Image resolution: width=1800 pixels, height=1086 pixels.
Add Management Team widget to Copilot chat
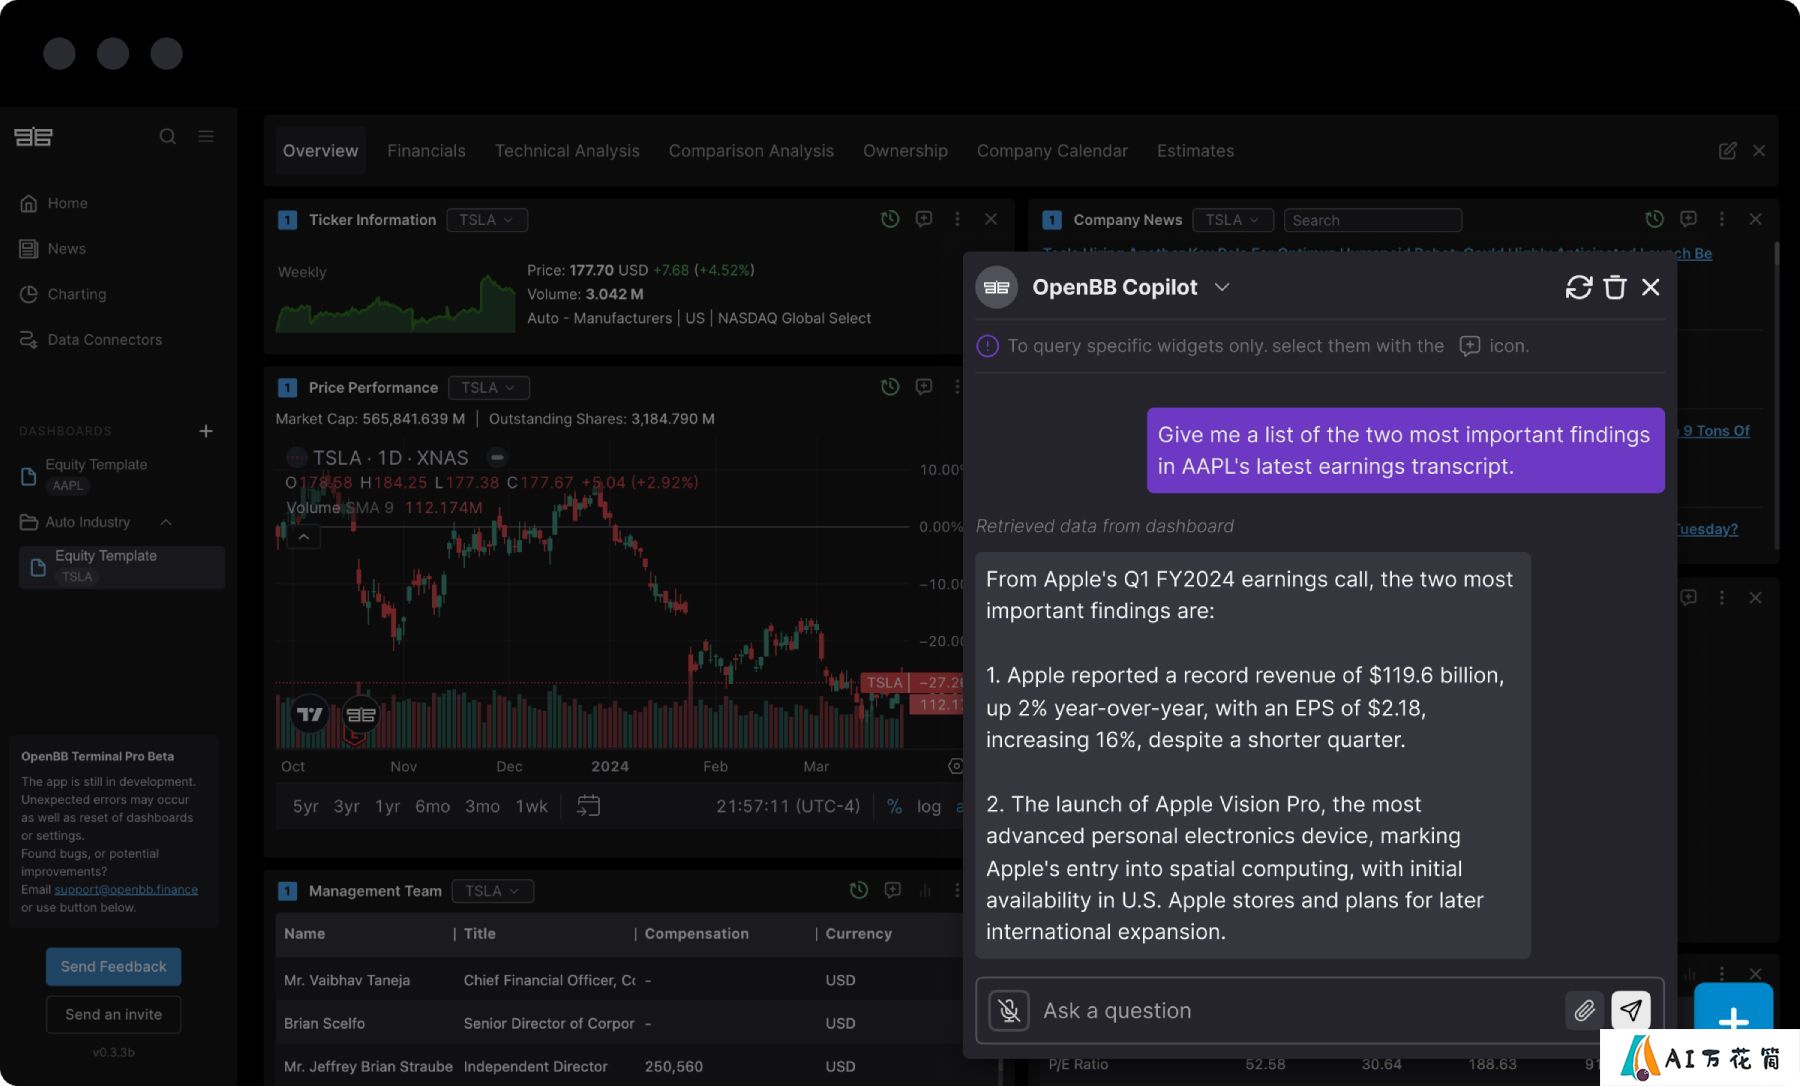click(x=893, y=890)
